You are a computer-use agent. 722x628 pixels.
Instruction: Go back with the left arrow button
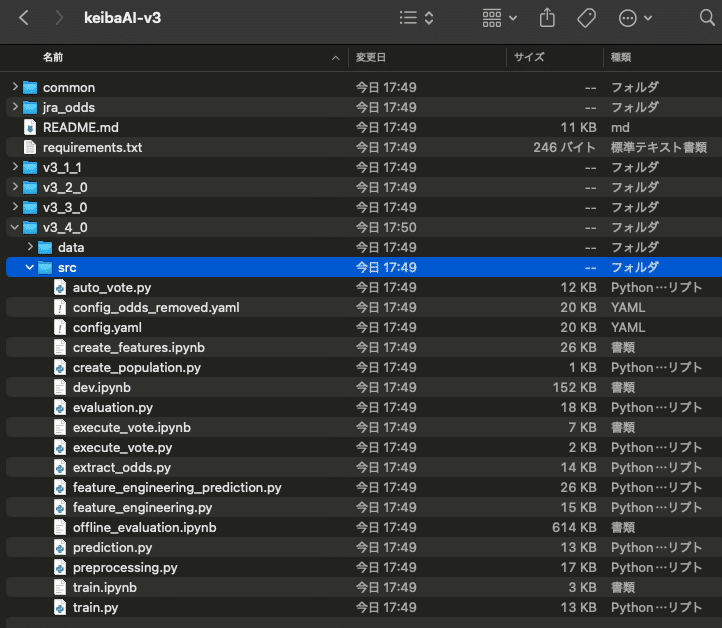[24, 18]
